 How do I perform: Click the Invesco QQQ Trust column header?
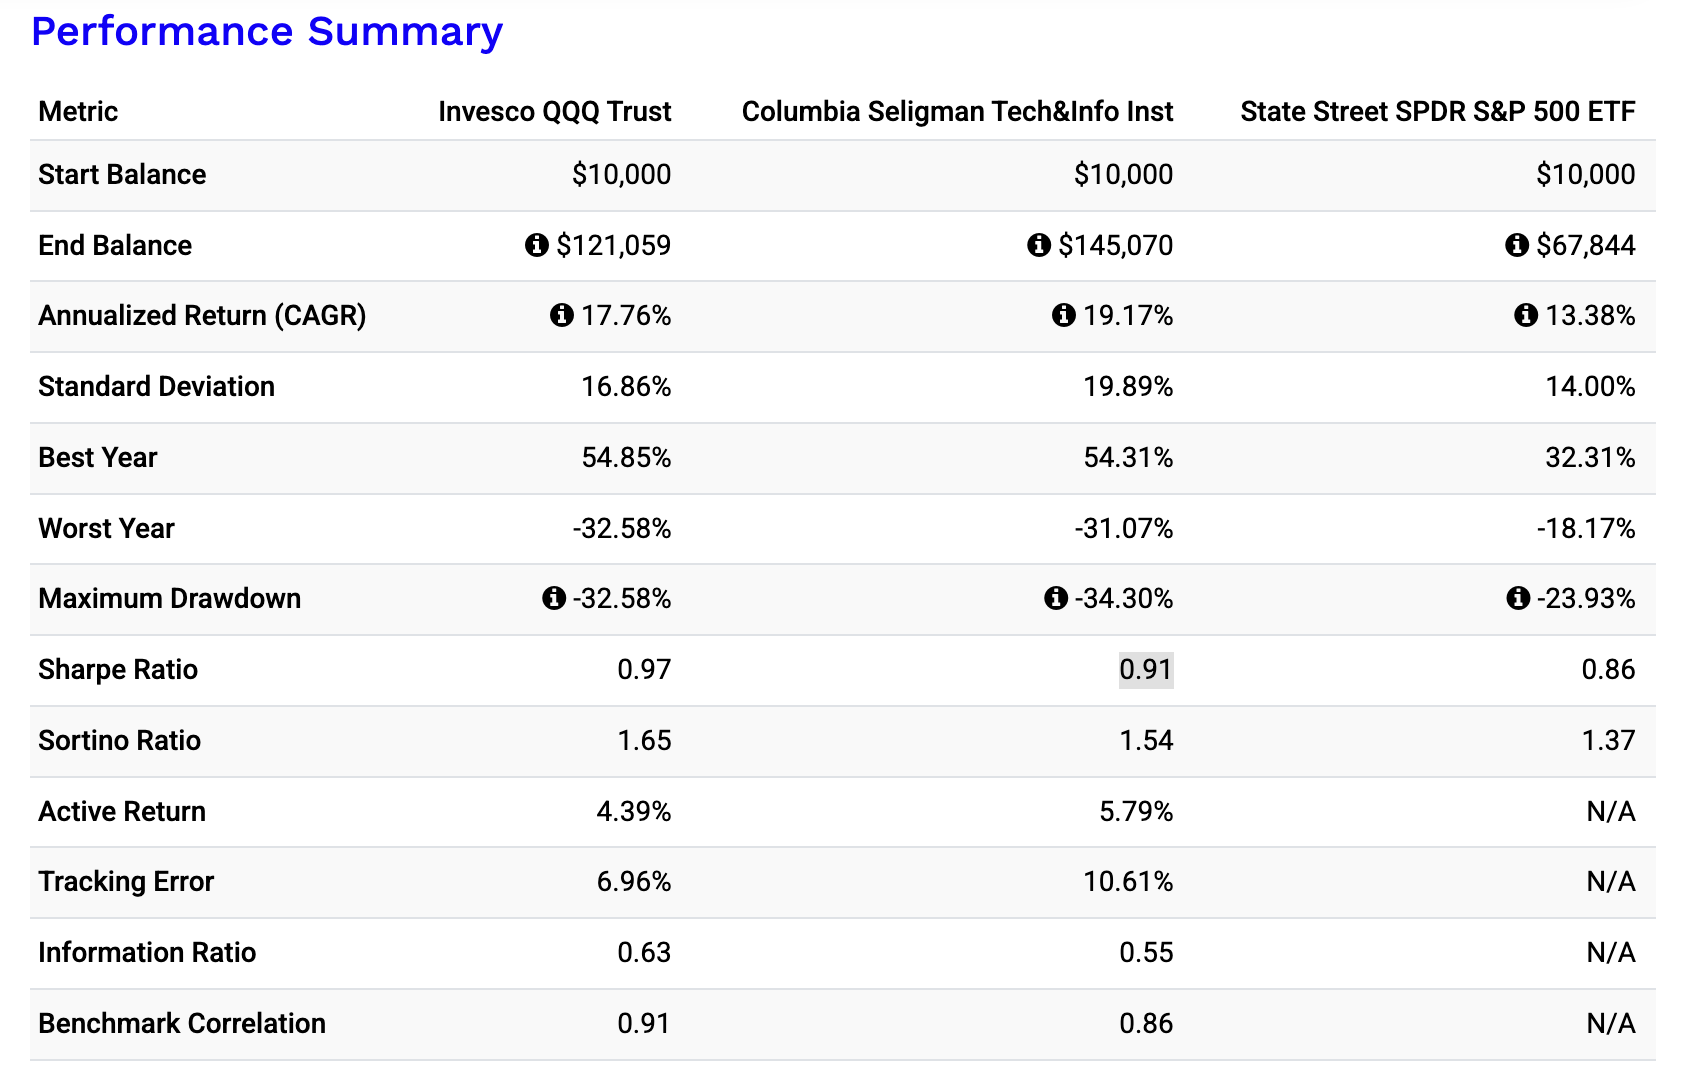click(555, 111)
